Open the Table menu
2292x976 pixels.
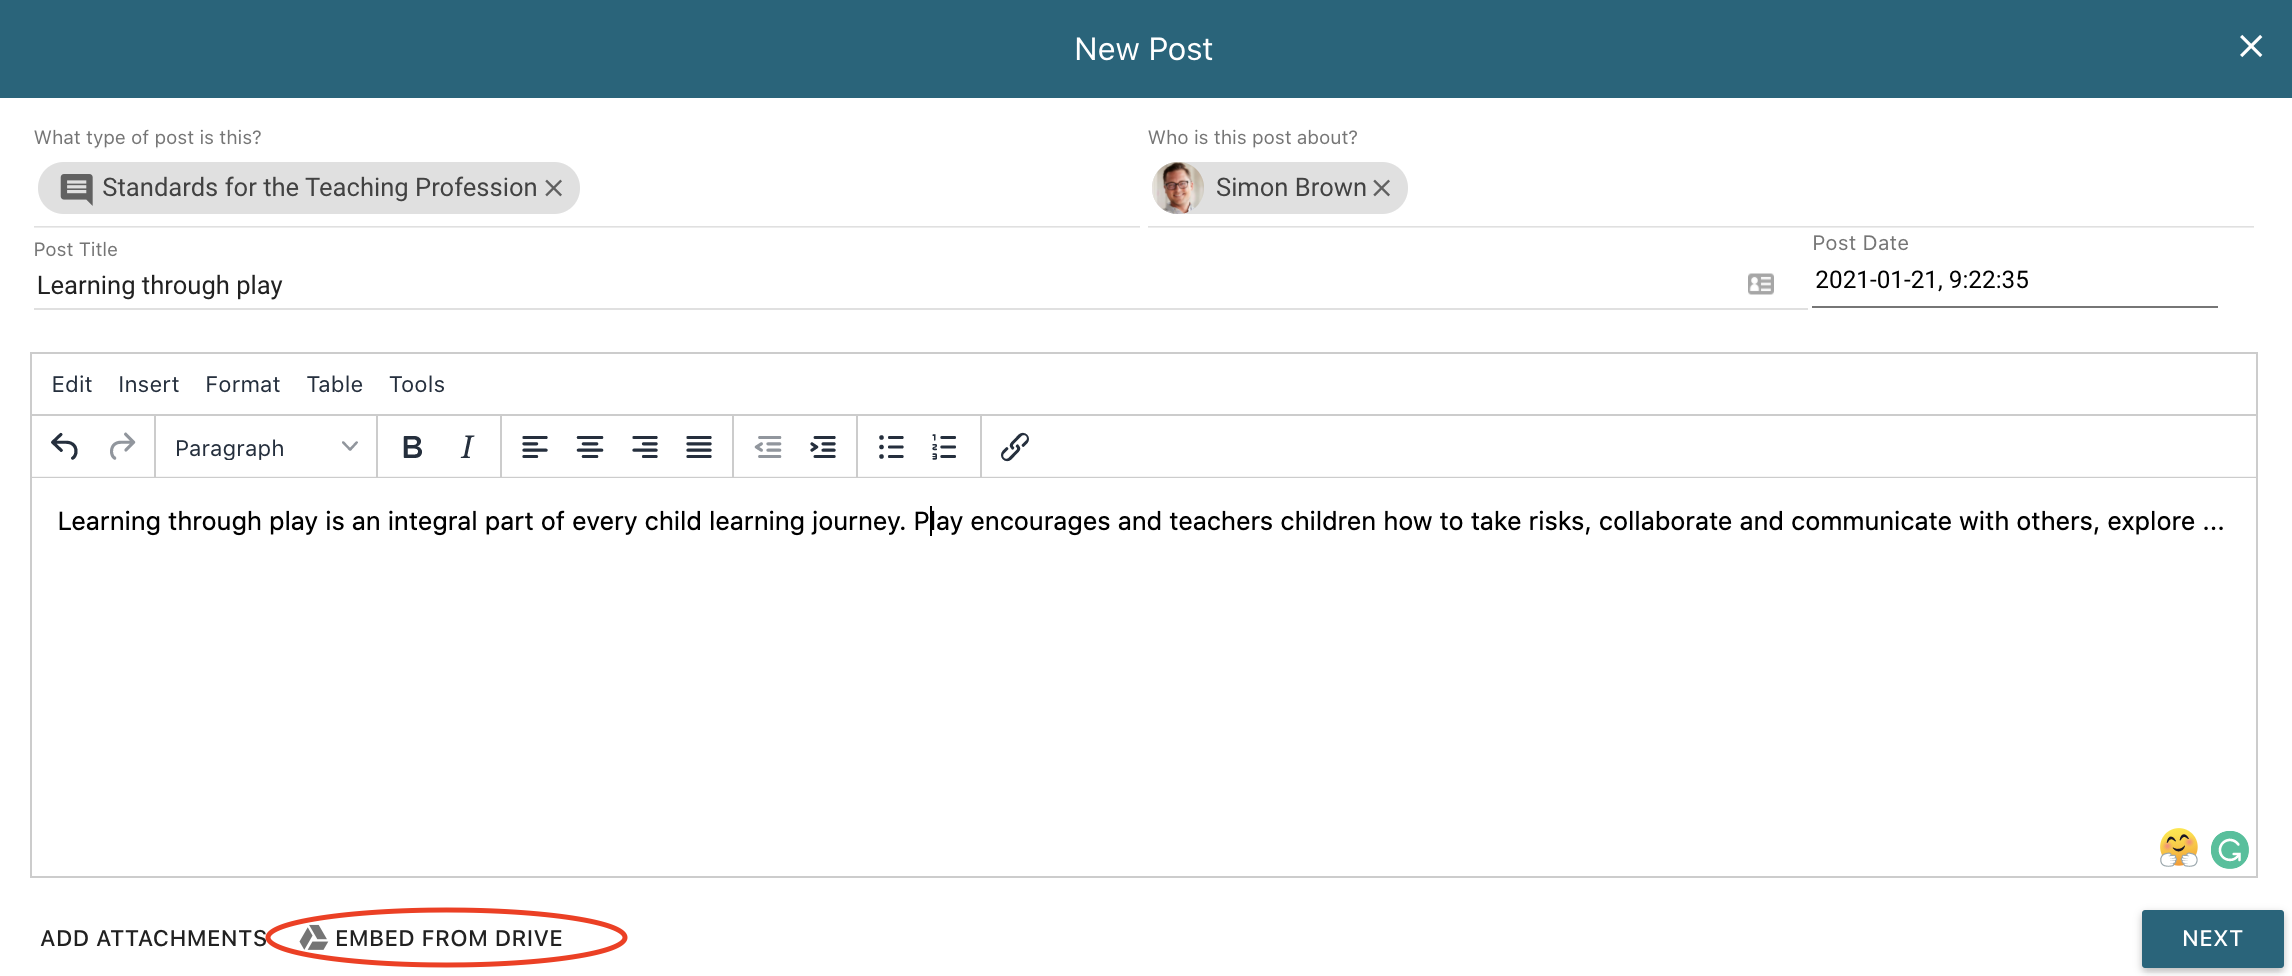click(334, 384)
